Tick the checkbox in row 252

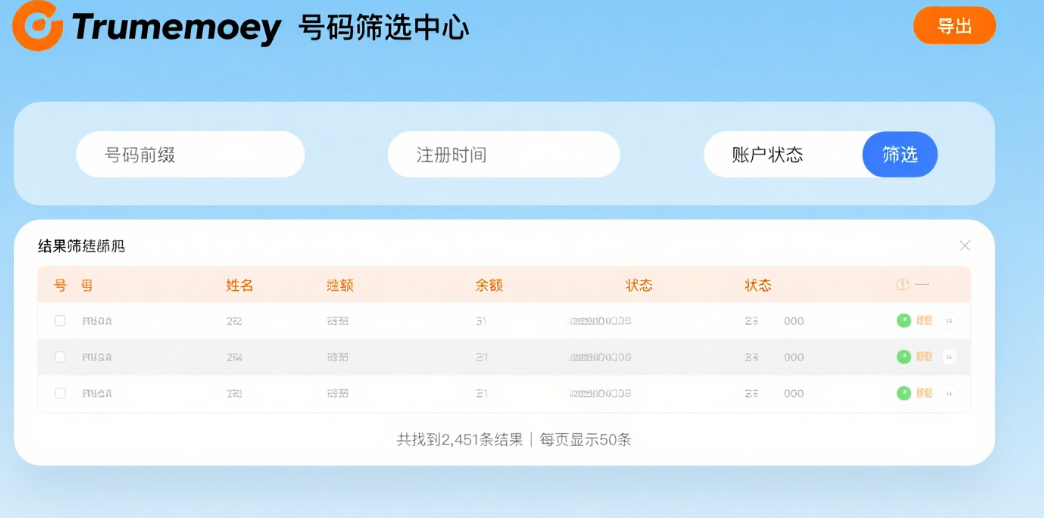(60, 321)
